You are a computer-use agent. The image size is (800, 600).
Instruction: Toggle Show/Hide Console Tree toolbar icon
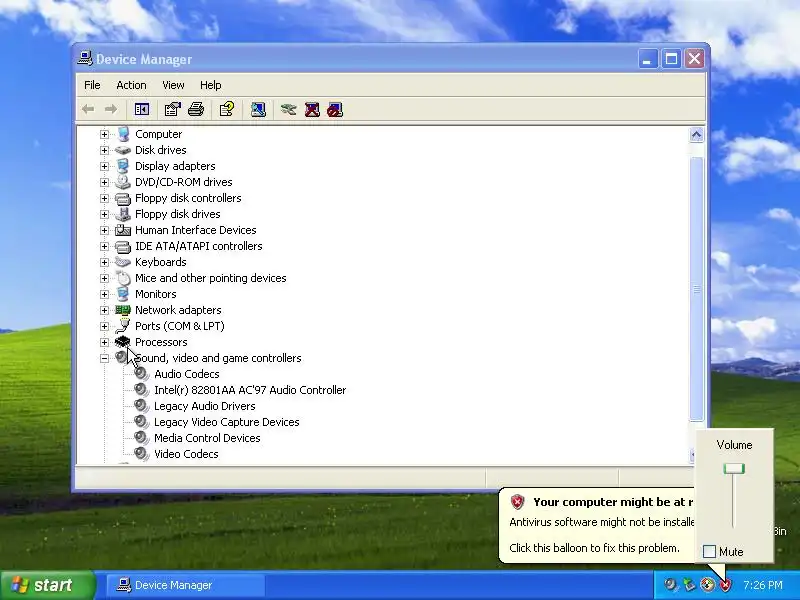(x=142, y=109)
